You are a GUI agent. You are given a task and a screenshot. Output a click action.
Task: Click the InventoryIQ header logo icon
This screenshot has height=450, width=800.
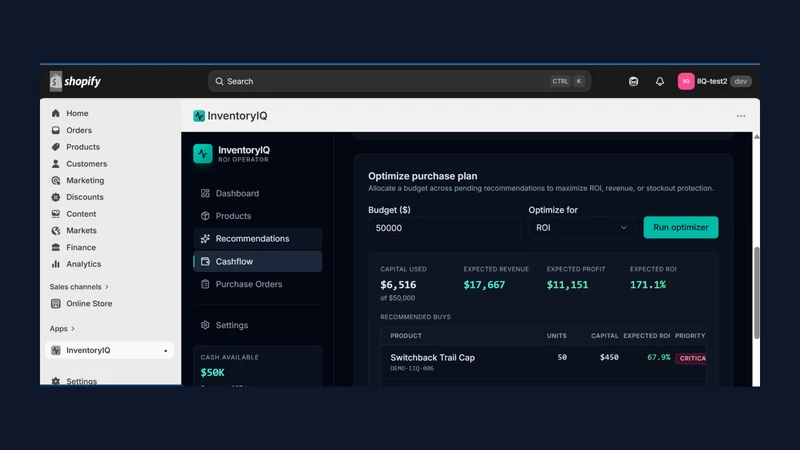click(199, 116)
